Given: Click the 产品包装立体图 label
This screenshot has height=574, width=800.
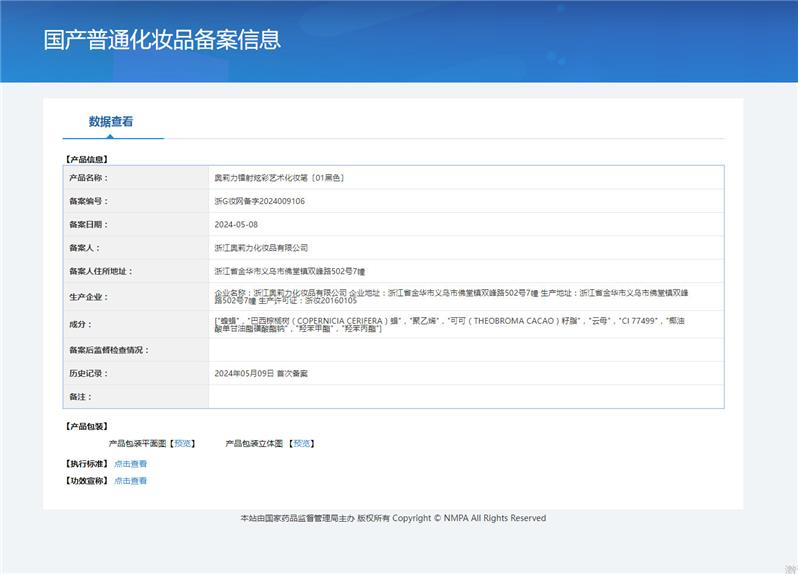Looking at the screenshot, I should [x=254, y=443].
